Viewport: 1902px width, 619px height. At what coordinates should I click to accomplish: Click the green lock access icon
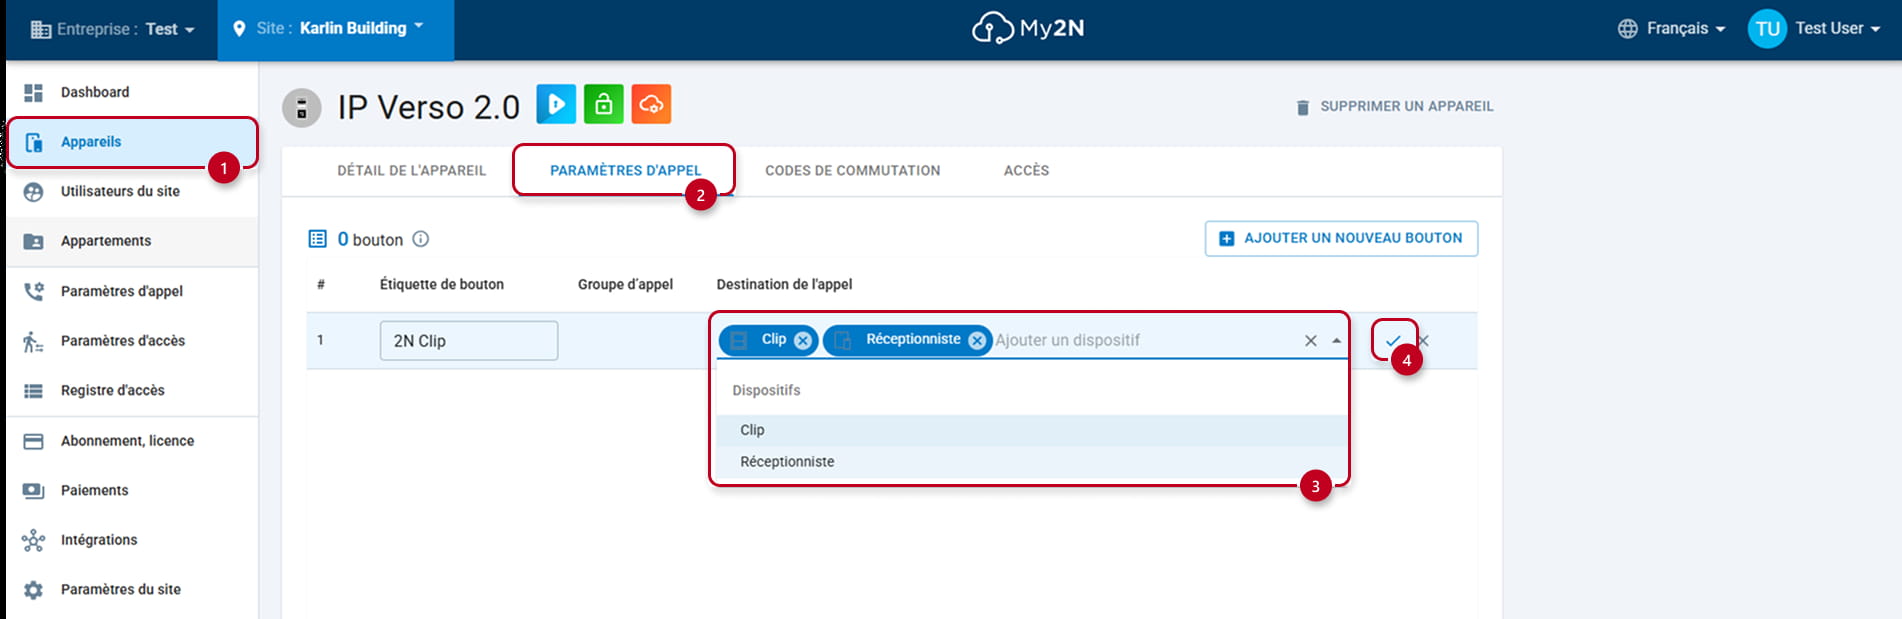604,104
